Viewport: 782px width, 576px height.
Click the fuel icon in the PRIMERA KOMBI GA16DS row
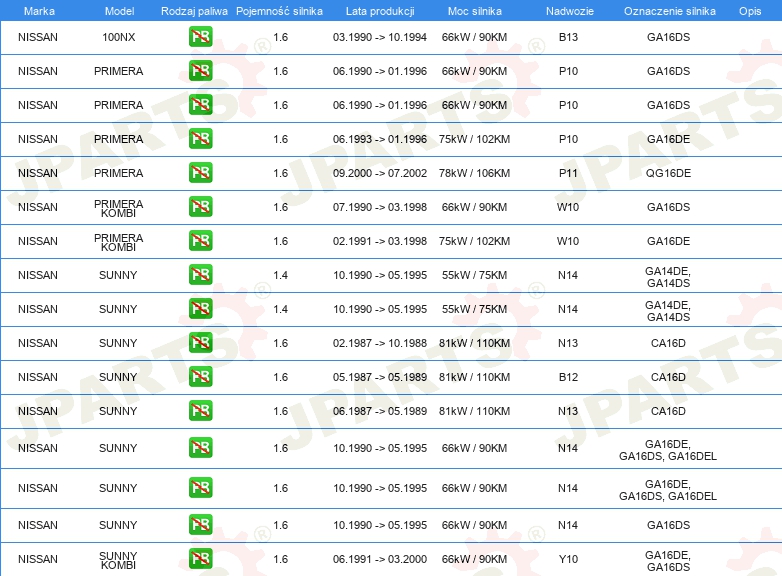click(x=200, y=206)
